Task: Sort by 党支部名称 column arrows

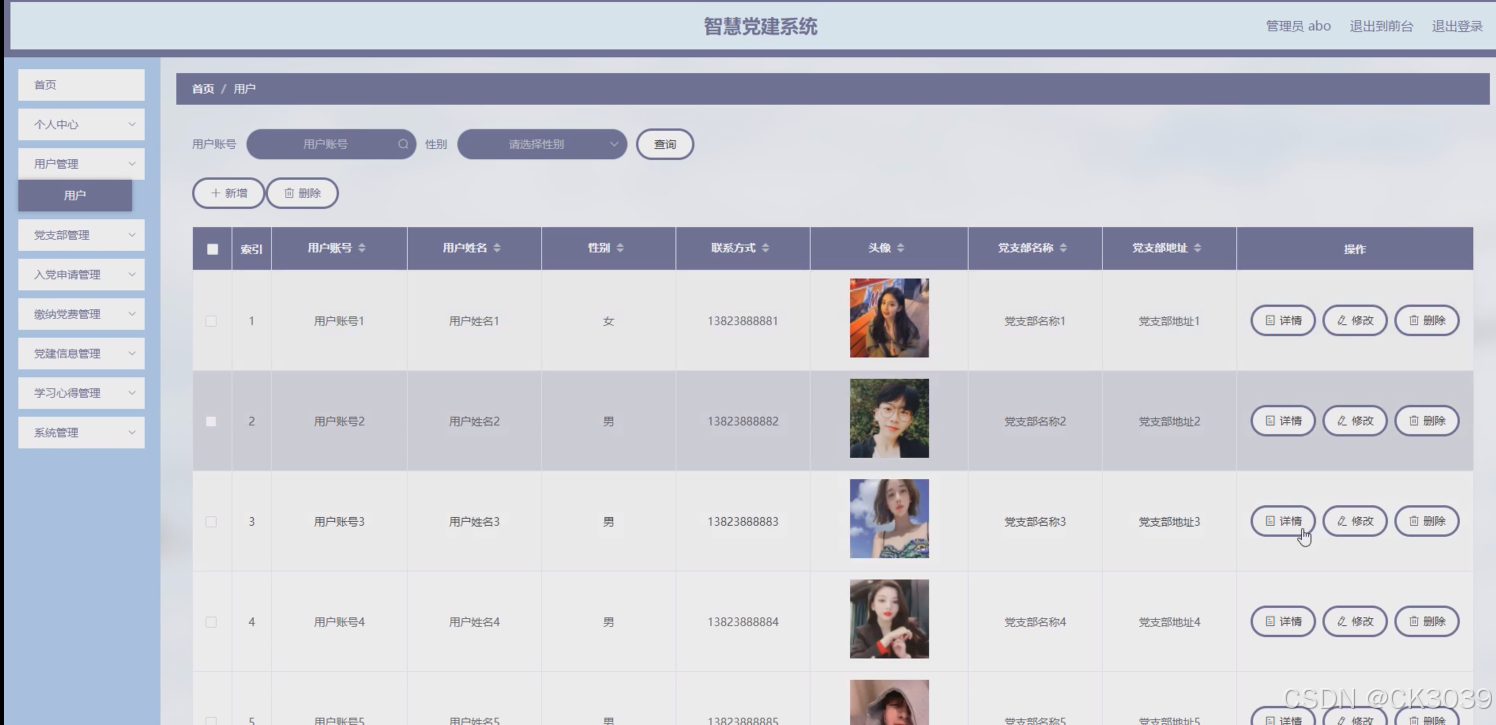Action: (1063, 248)
